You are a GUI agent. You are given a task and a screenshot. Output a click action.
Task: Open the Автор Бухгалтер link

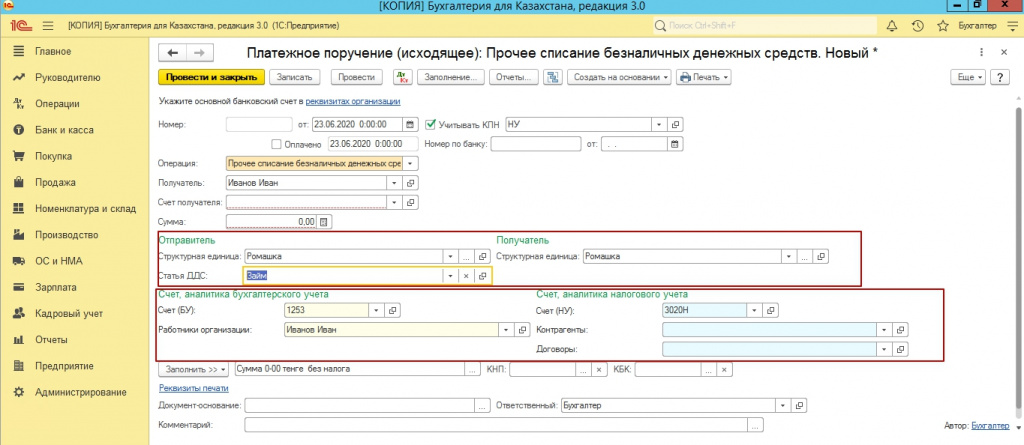[x=990, y=425]
